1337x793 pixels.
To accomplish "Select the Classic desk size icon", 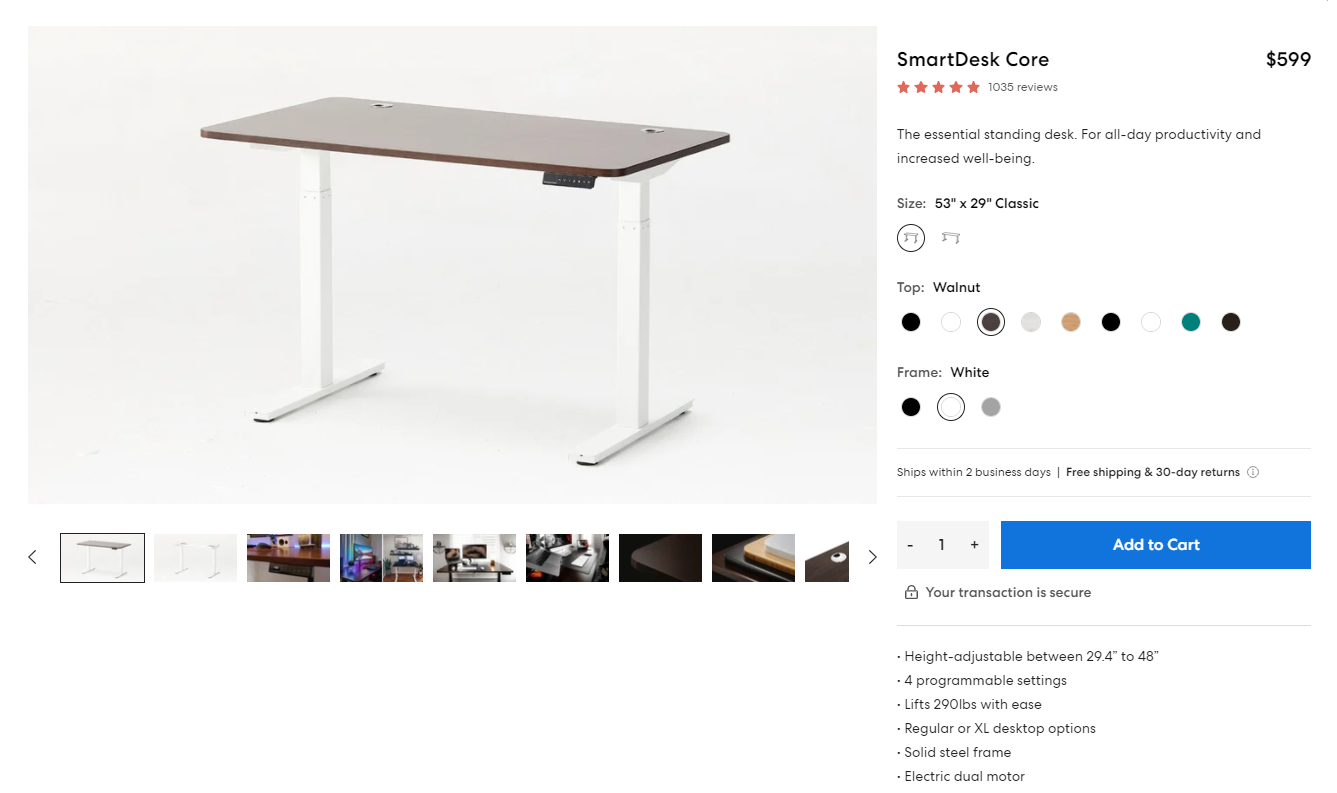I will pos(910,238).
